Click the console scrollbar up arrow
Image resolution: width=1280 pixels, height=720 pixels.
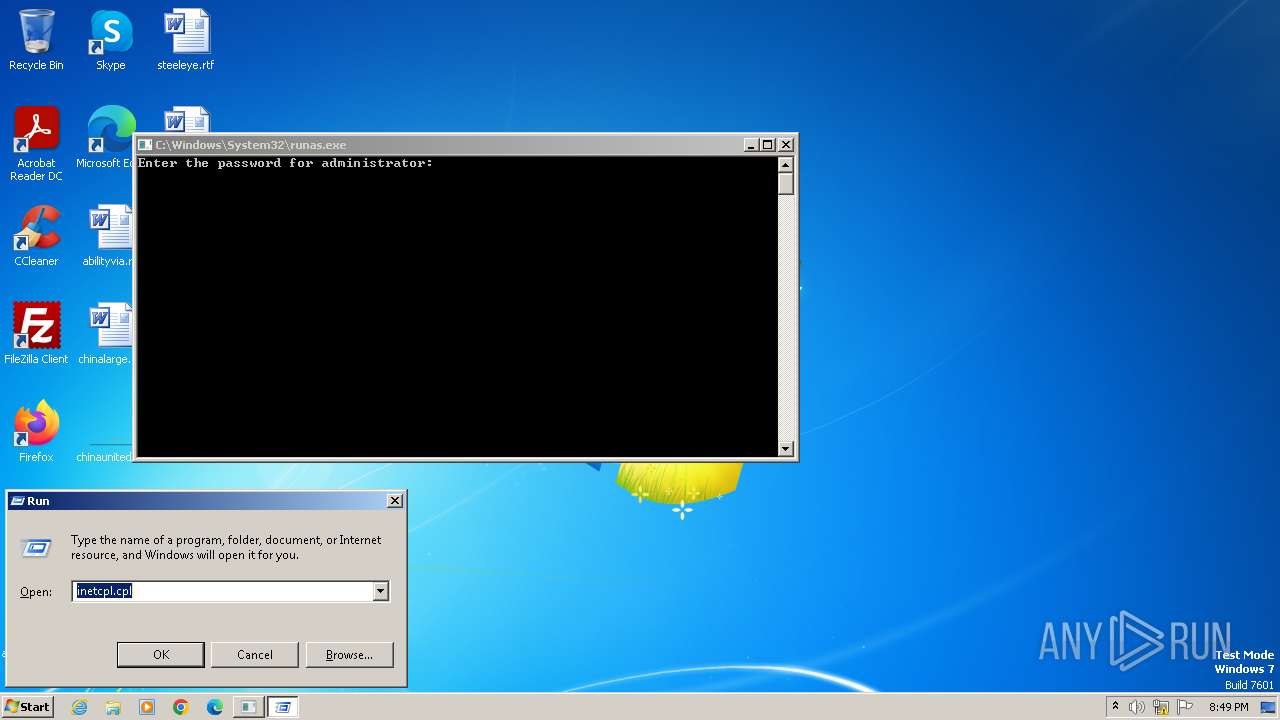pyautogui.click(x=786, y=165)
